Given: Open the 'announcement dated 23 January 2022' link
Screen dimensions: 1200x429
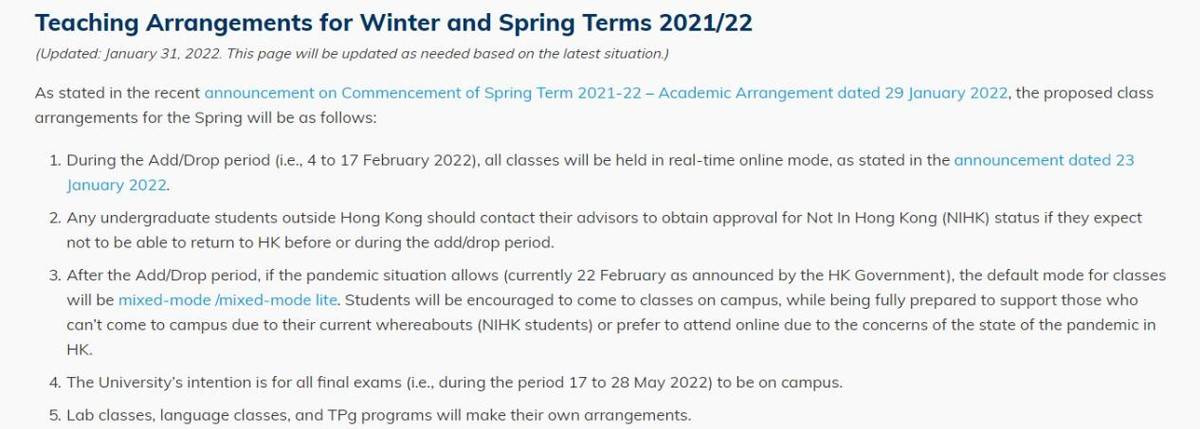Looking at the screenshot, I should pyautogui.click(x=1044, y=160).
